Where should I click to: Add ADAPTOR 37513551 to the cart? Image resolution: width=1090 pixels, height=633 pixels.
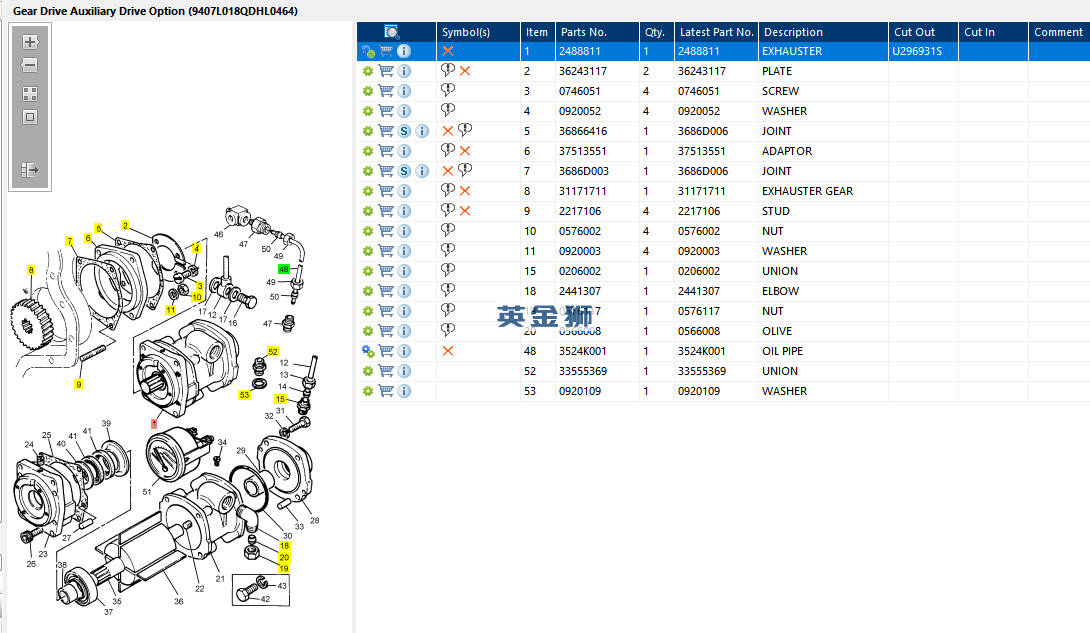(x=386, y=151)
